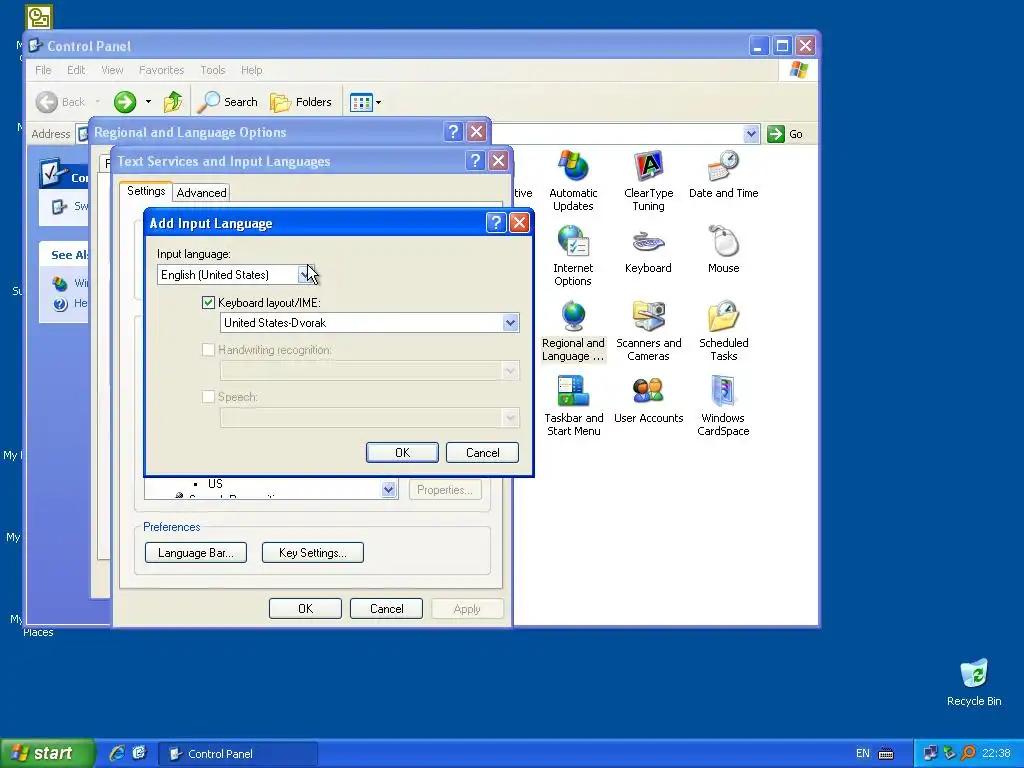Launch Internet Explorer from quick launch

(x=117, y=753)
